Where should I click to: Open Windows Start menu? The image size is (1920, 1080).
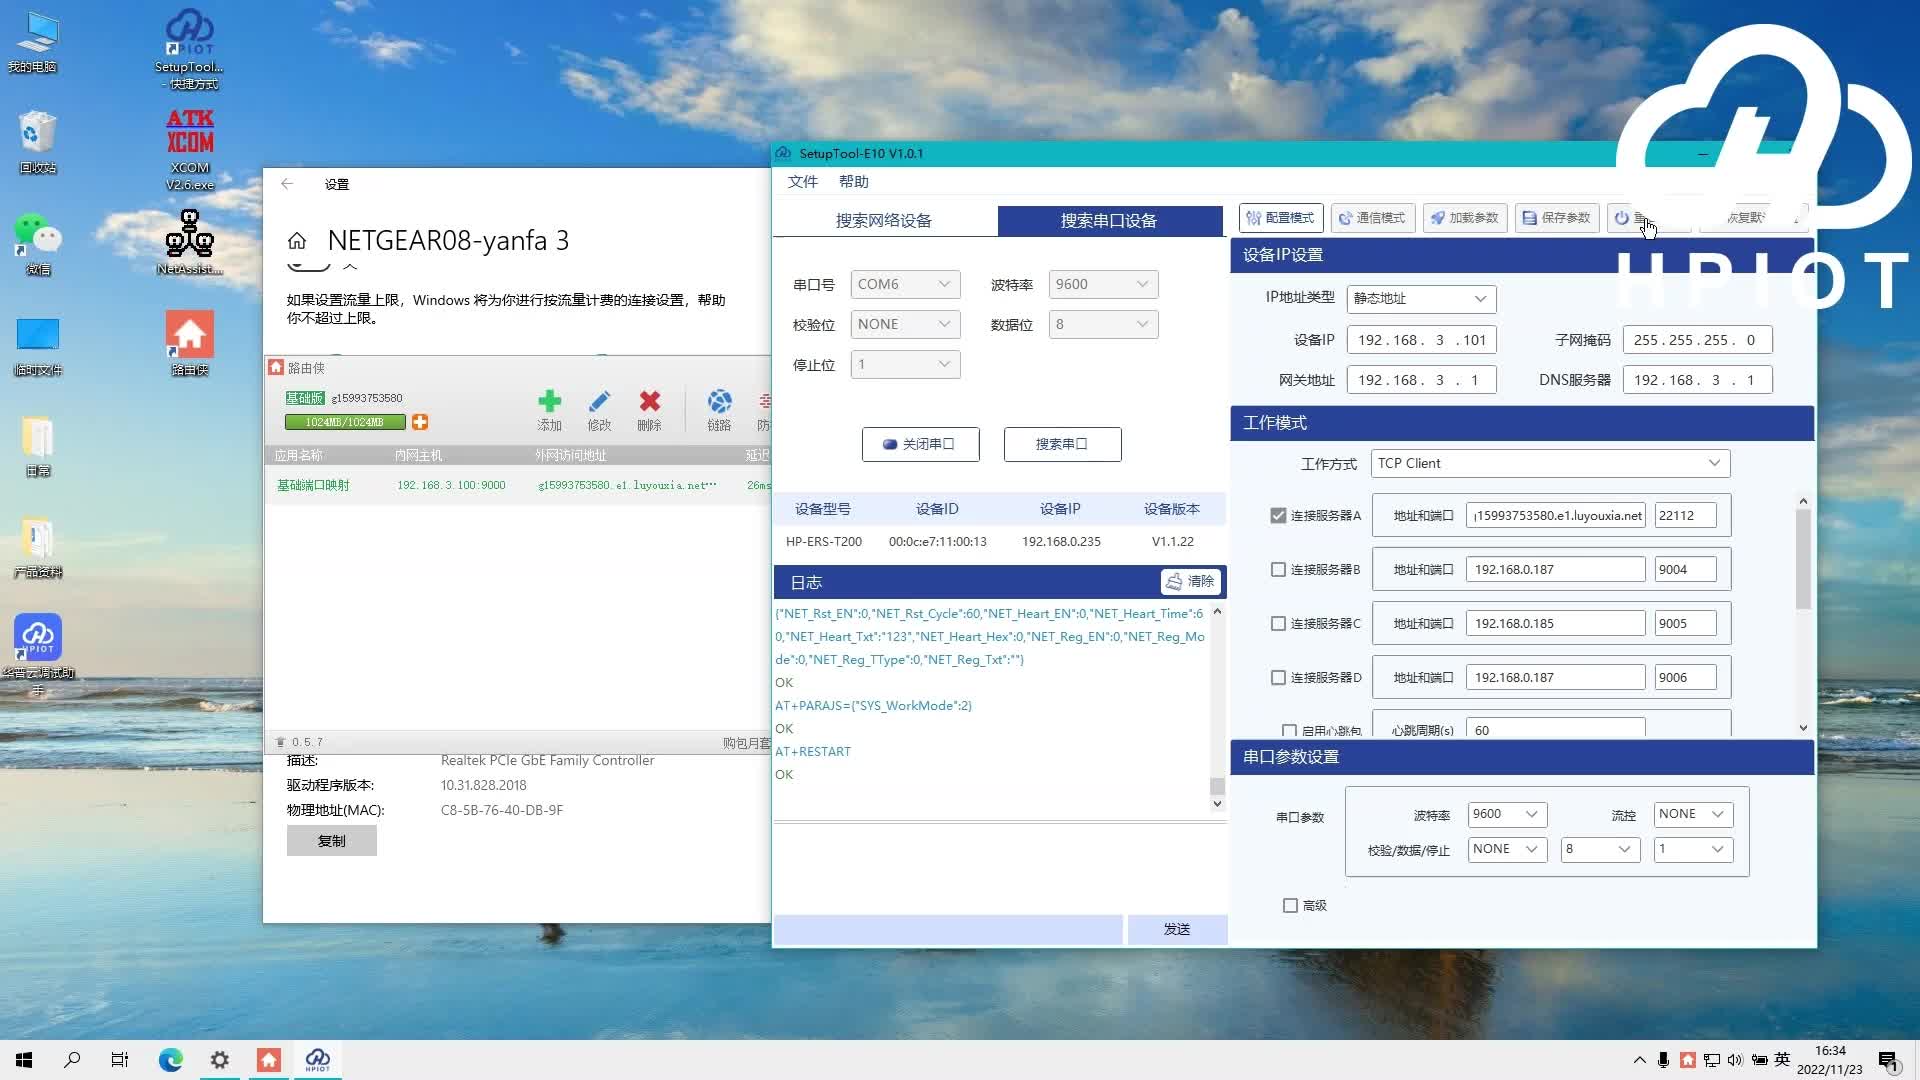pyautogui.click(x=24, y=1060)
